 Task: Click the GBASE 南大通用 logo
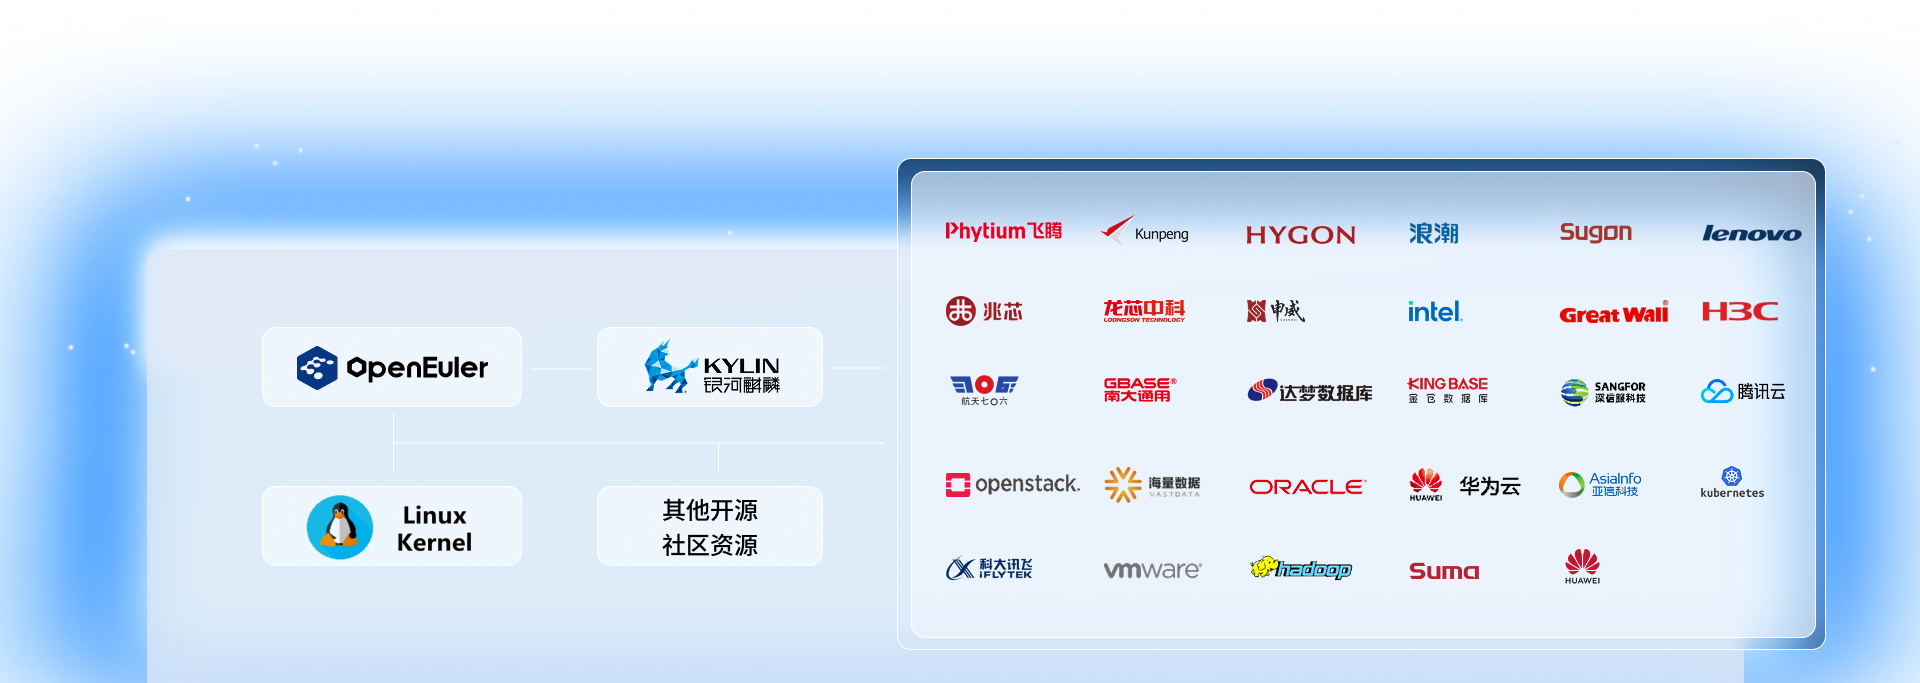1140,390
